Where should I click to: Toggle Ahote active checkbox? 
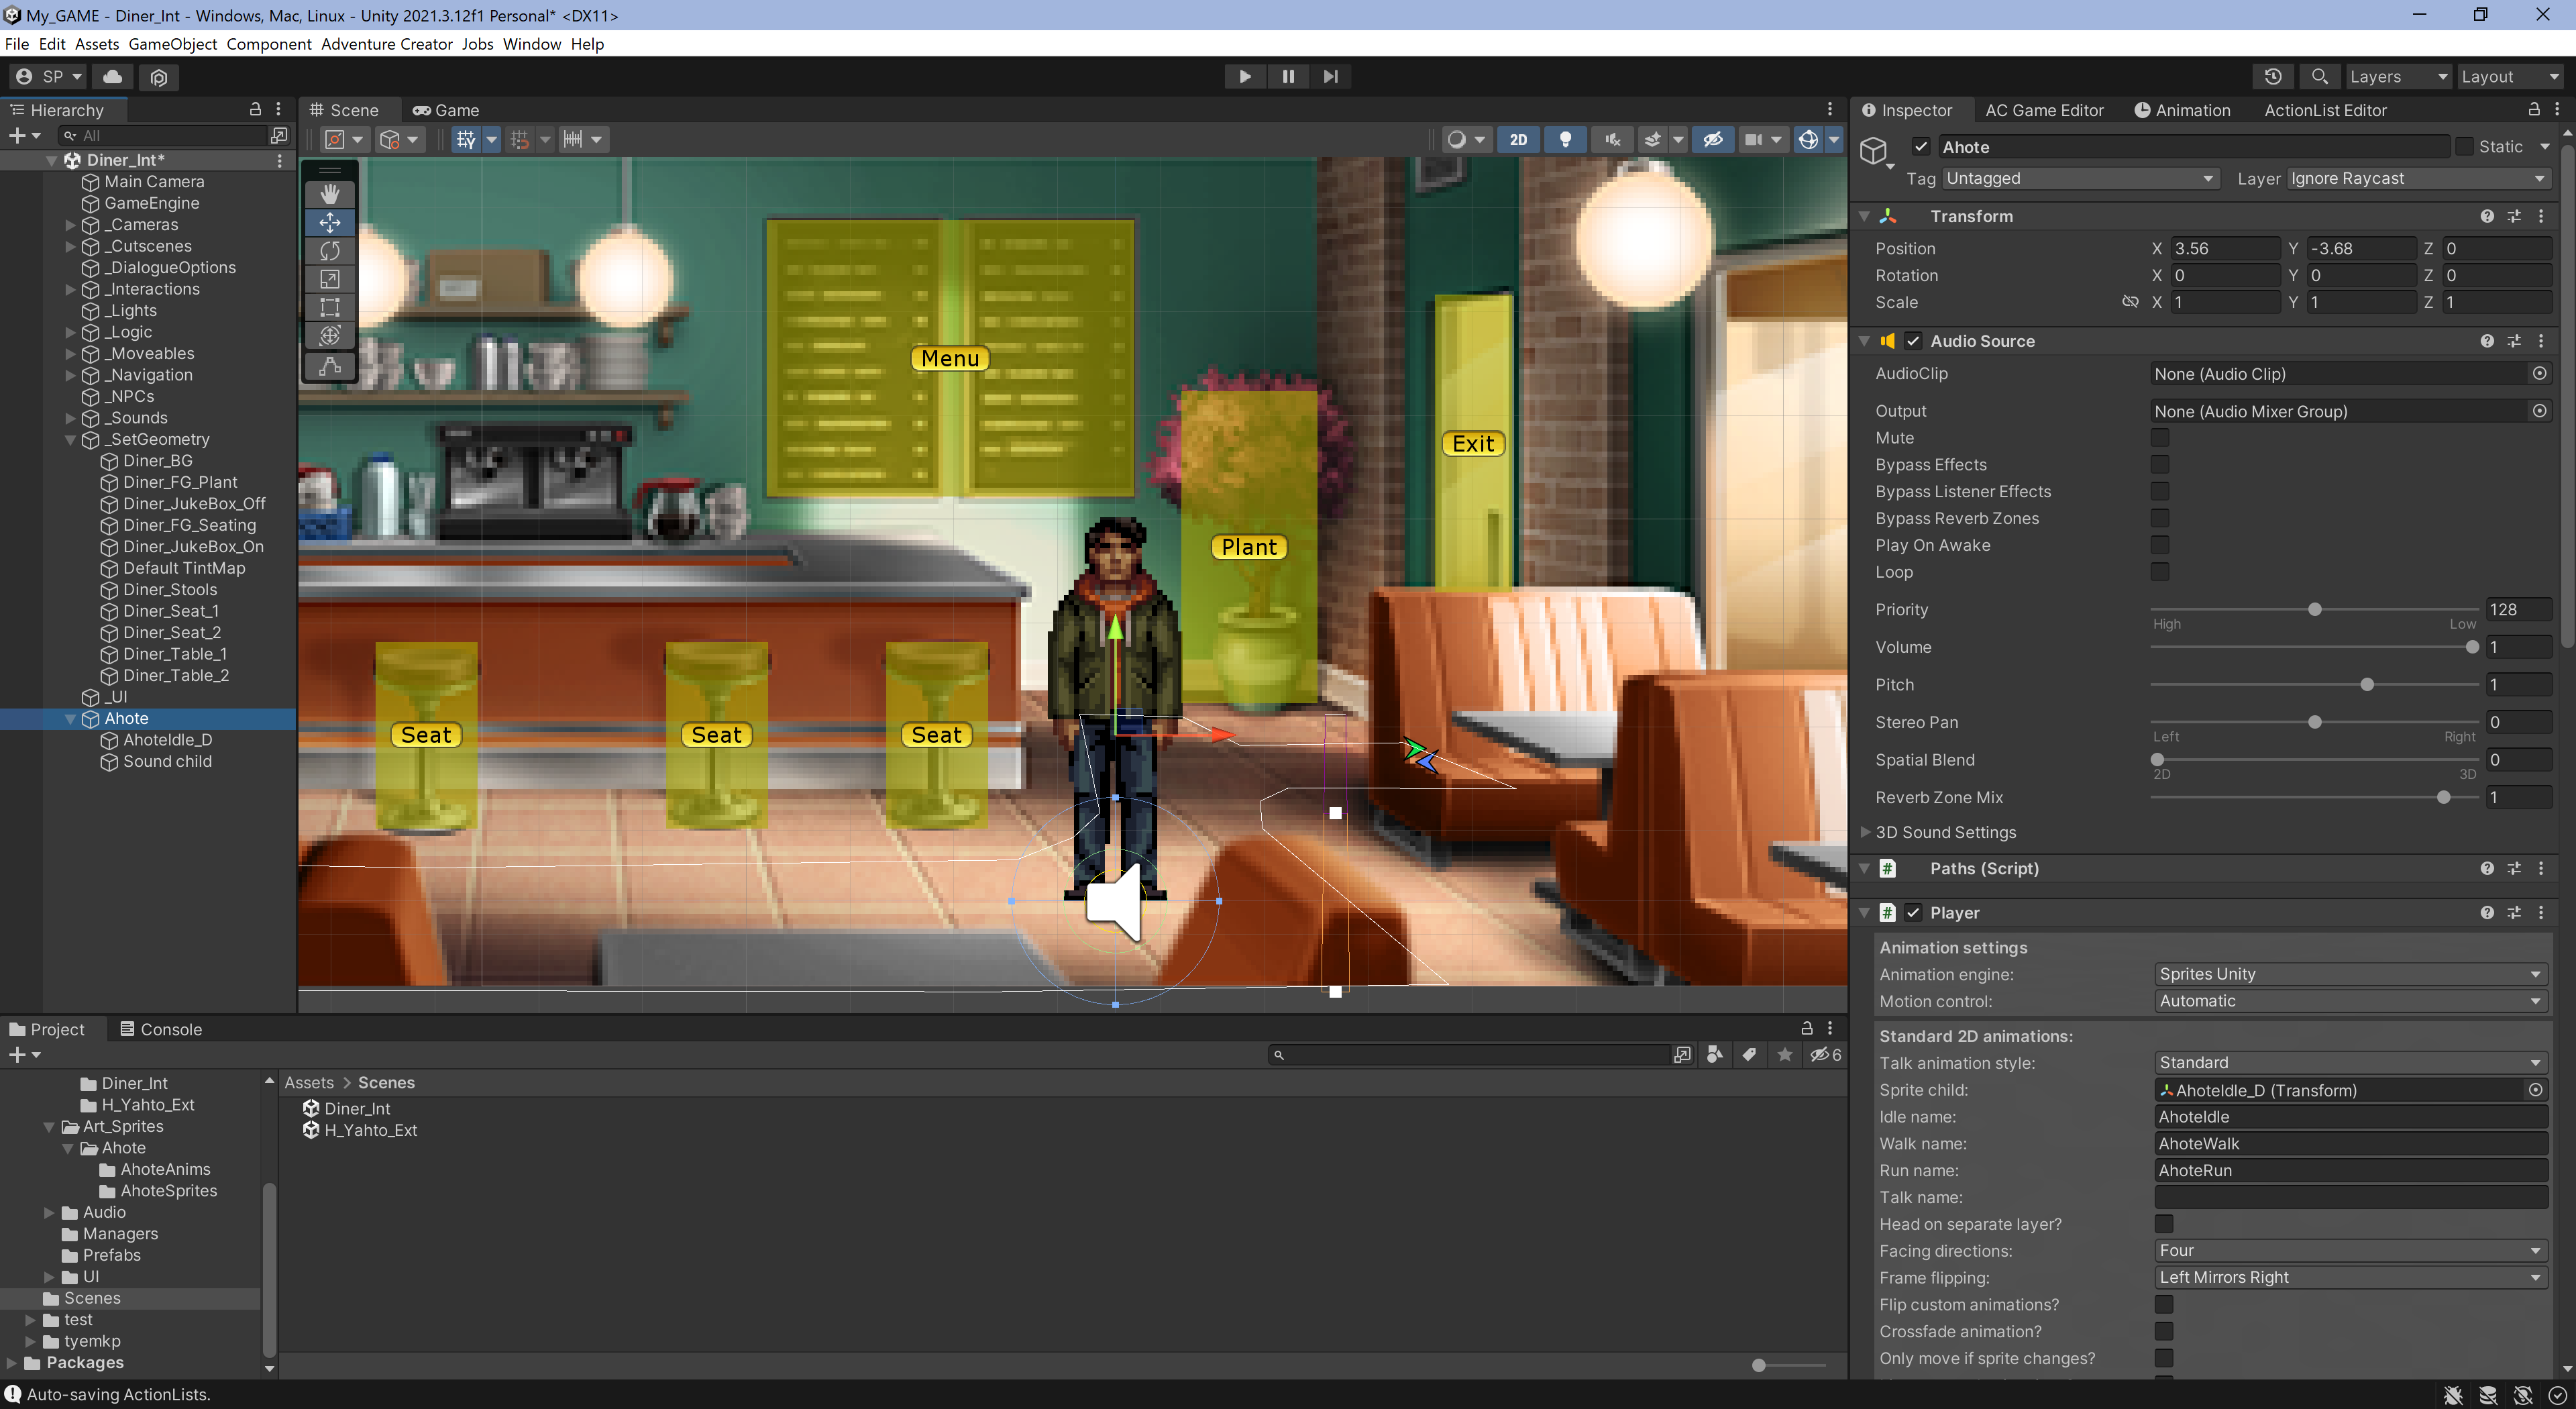coord(1921,147)
